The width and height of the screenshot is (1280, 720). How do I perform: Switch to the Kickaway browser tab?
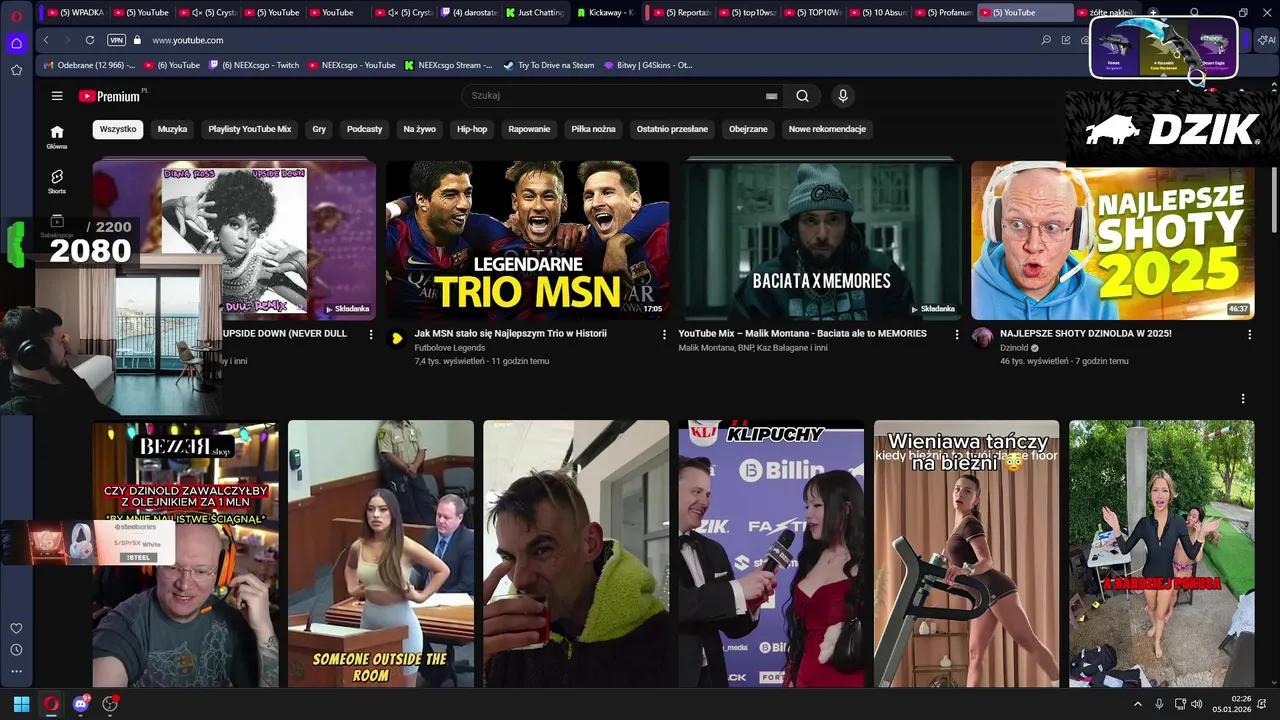click(x=606, y=13)
